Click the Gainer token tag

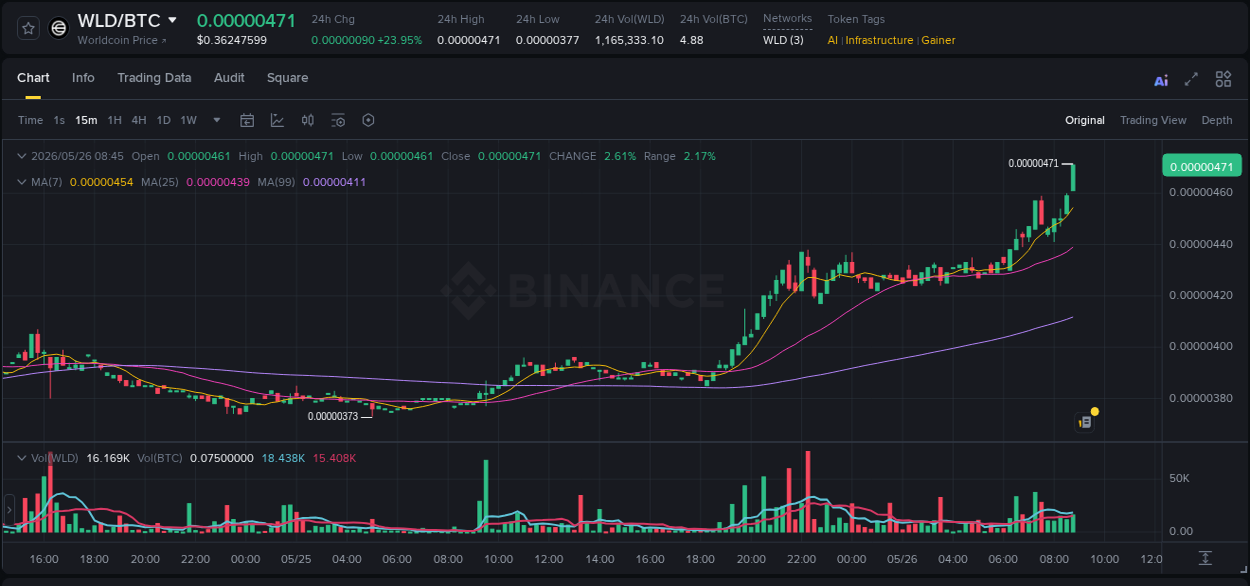pyautogui.click(x=938, y=40)
